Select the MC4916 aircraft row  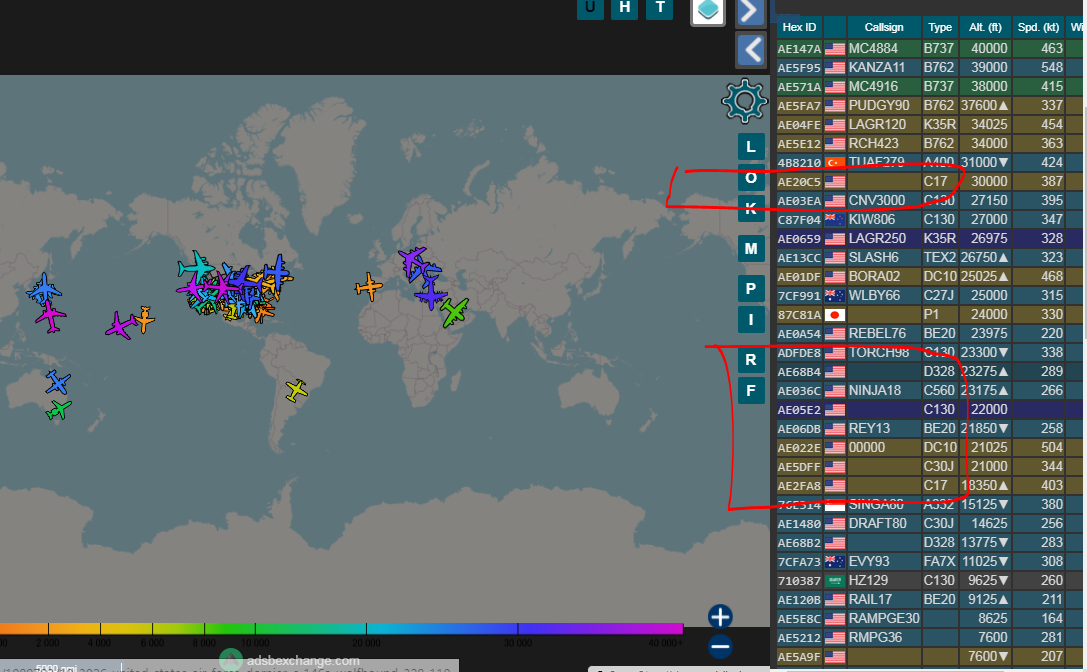929,87
